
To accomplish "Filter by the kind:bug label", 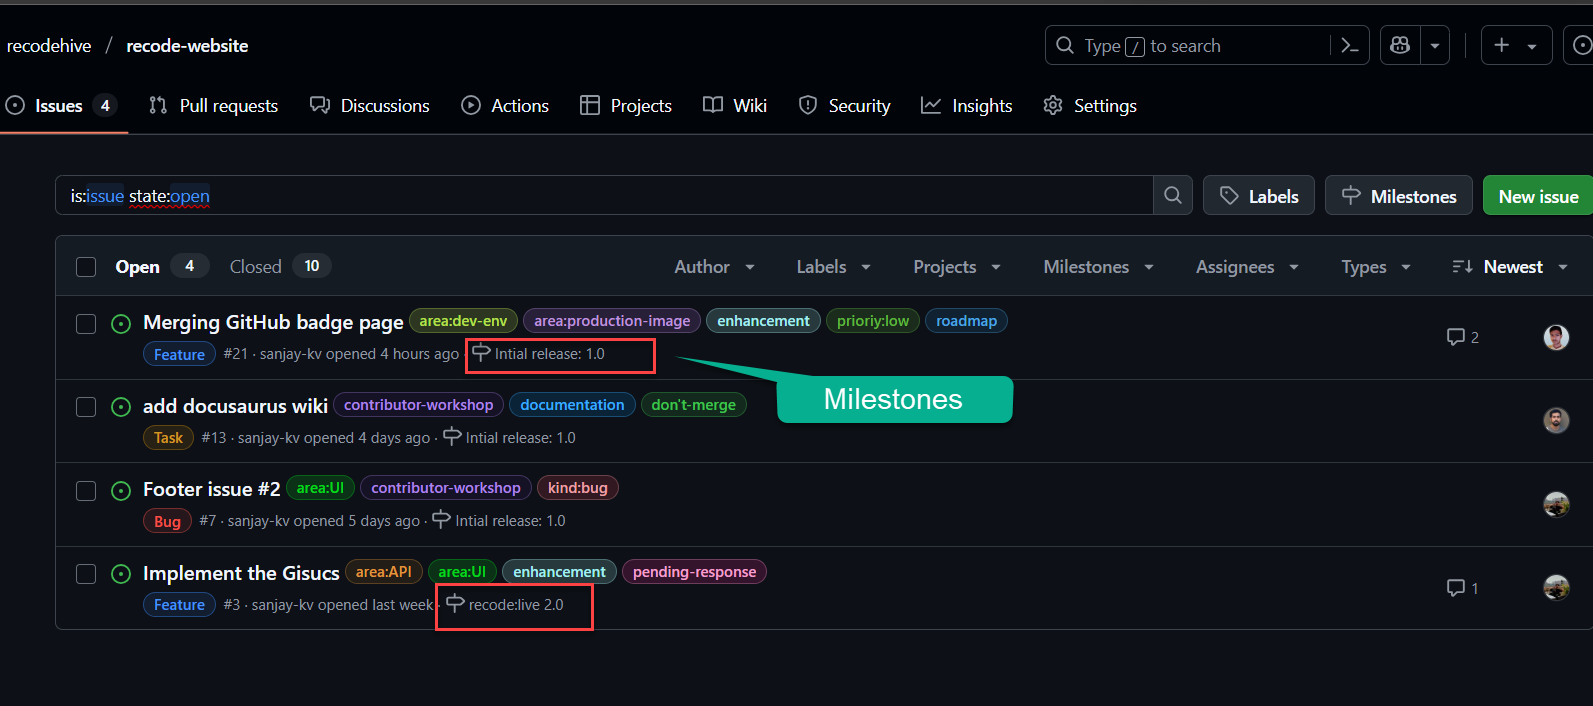I will [x=578, y=488].
